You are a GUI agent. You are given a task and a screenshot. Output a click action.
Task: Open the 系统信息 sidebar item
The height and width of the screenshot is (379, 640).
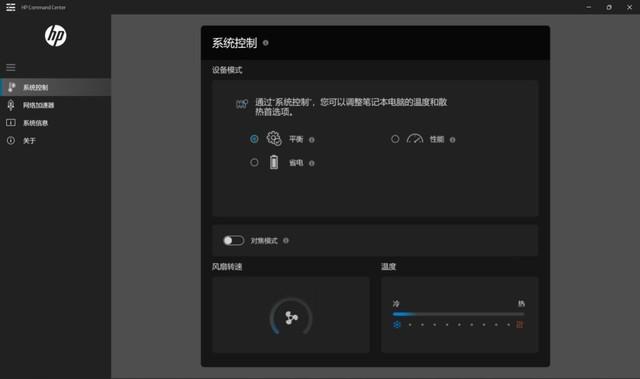tap(55, 123)
